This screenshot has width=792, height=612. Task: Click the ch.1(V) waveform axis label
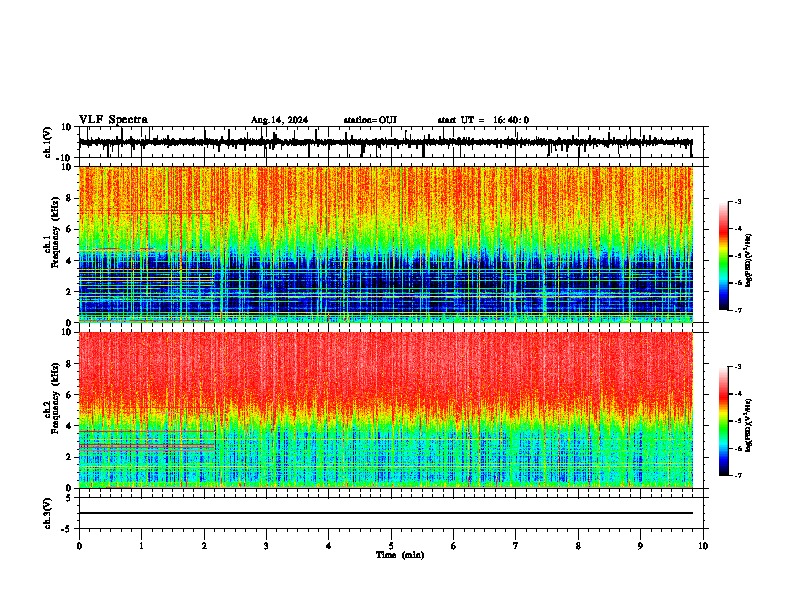pyautogui.click(x=48, y=142)
